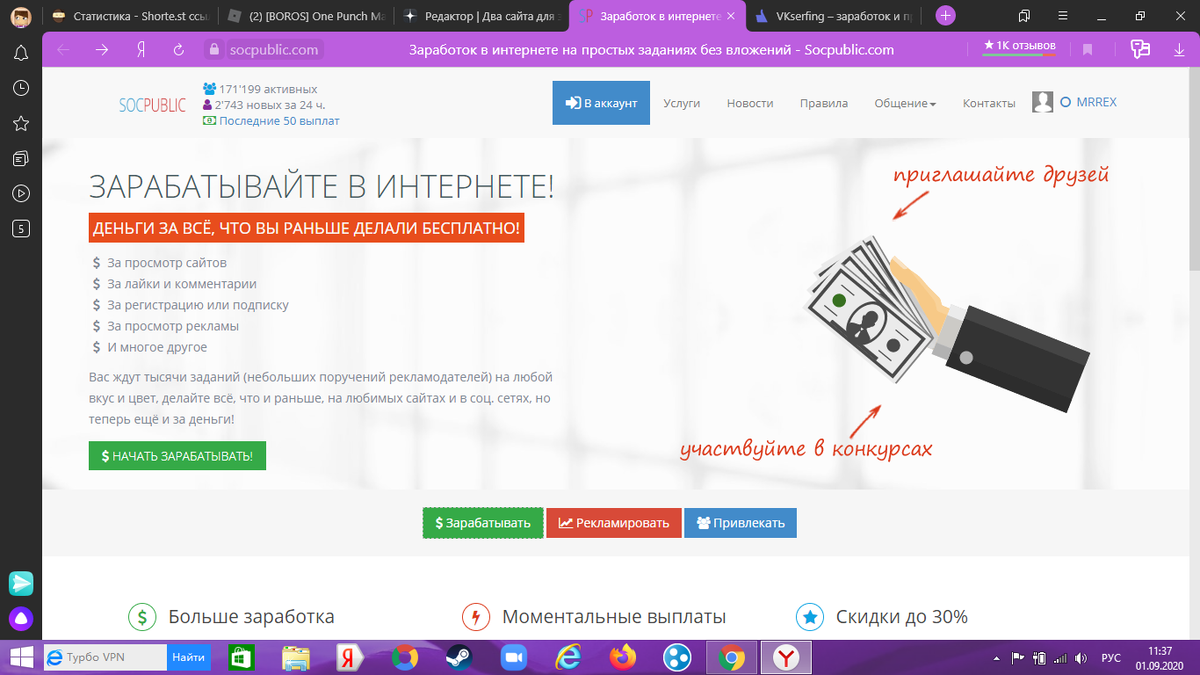This screenshot has width=1200, height=675.
Task: Click 171'199 активных stat text
Action: click(x=268, y=89)
